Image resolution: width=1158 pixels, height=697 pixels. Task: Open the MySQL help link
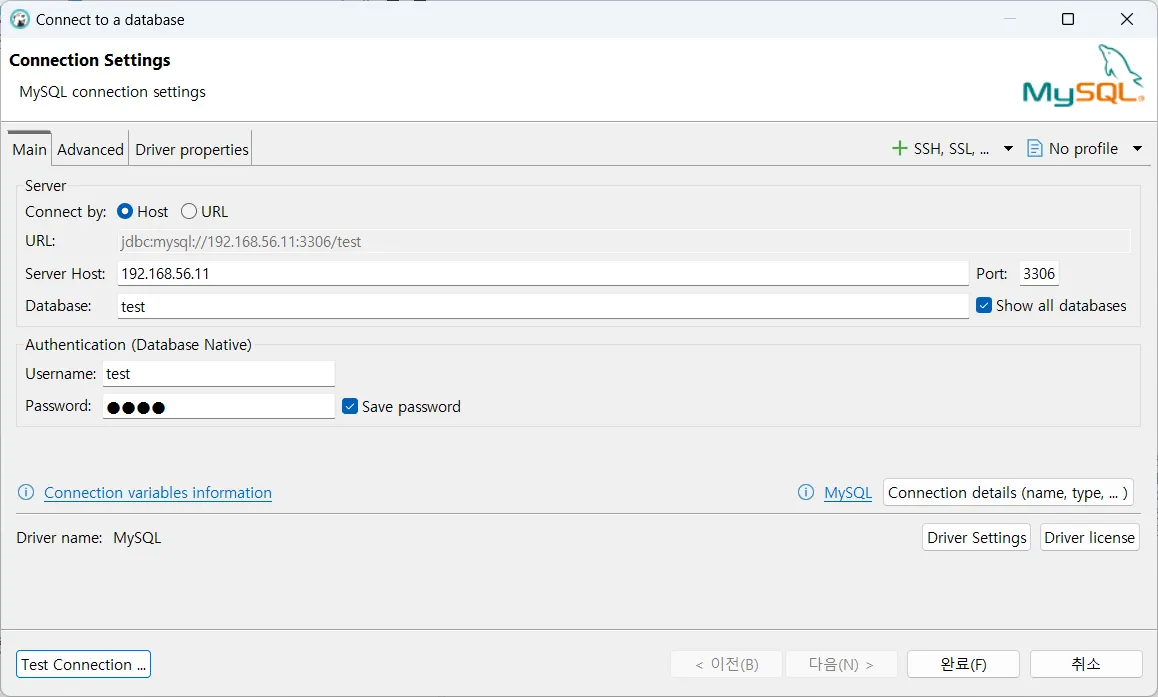pyautogui.click(x=848, y=492)
